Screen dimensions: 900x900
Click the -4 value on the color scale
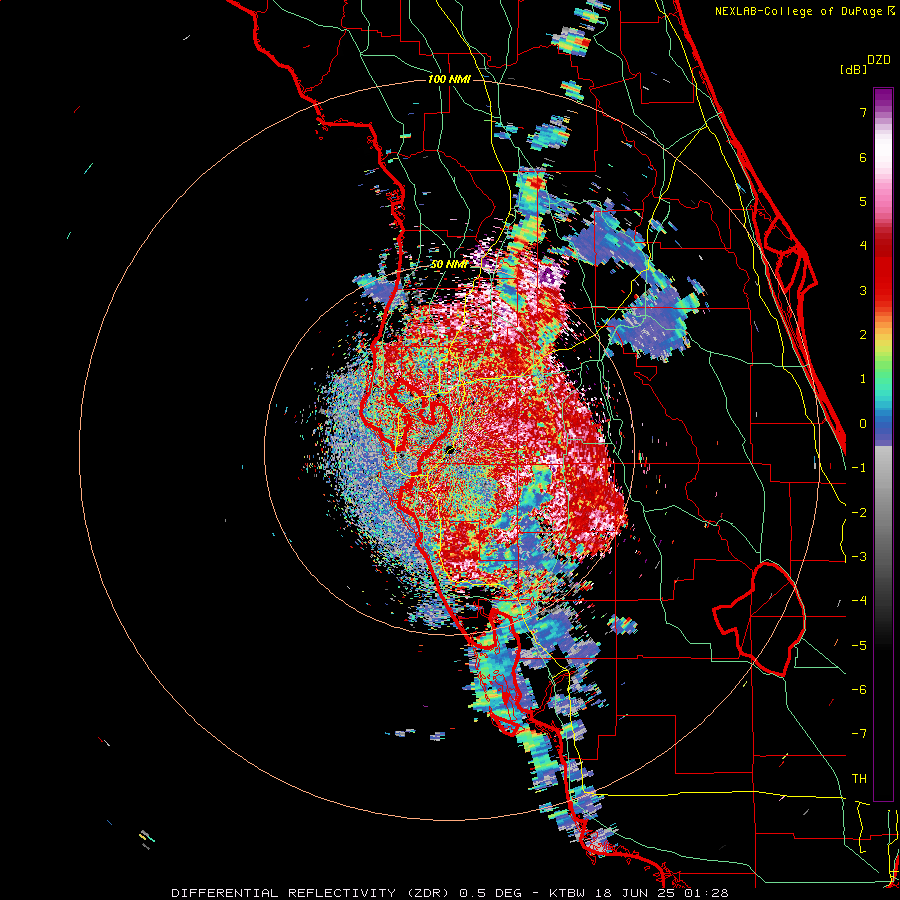[859, 601]
